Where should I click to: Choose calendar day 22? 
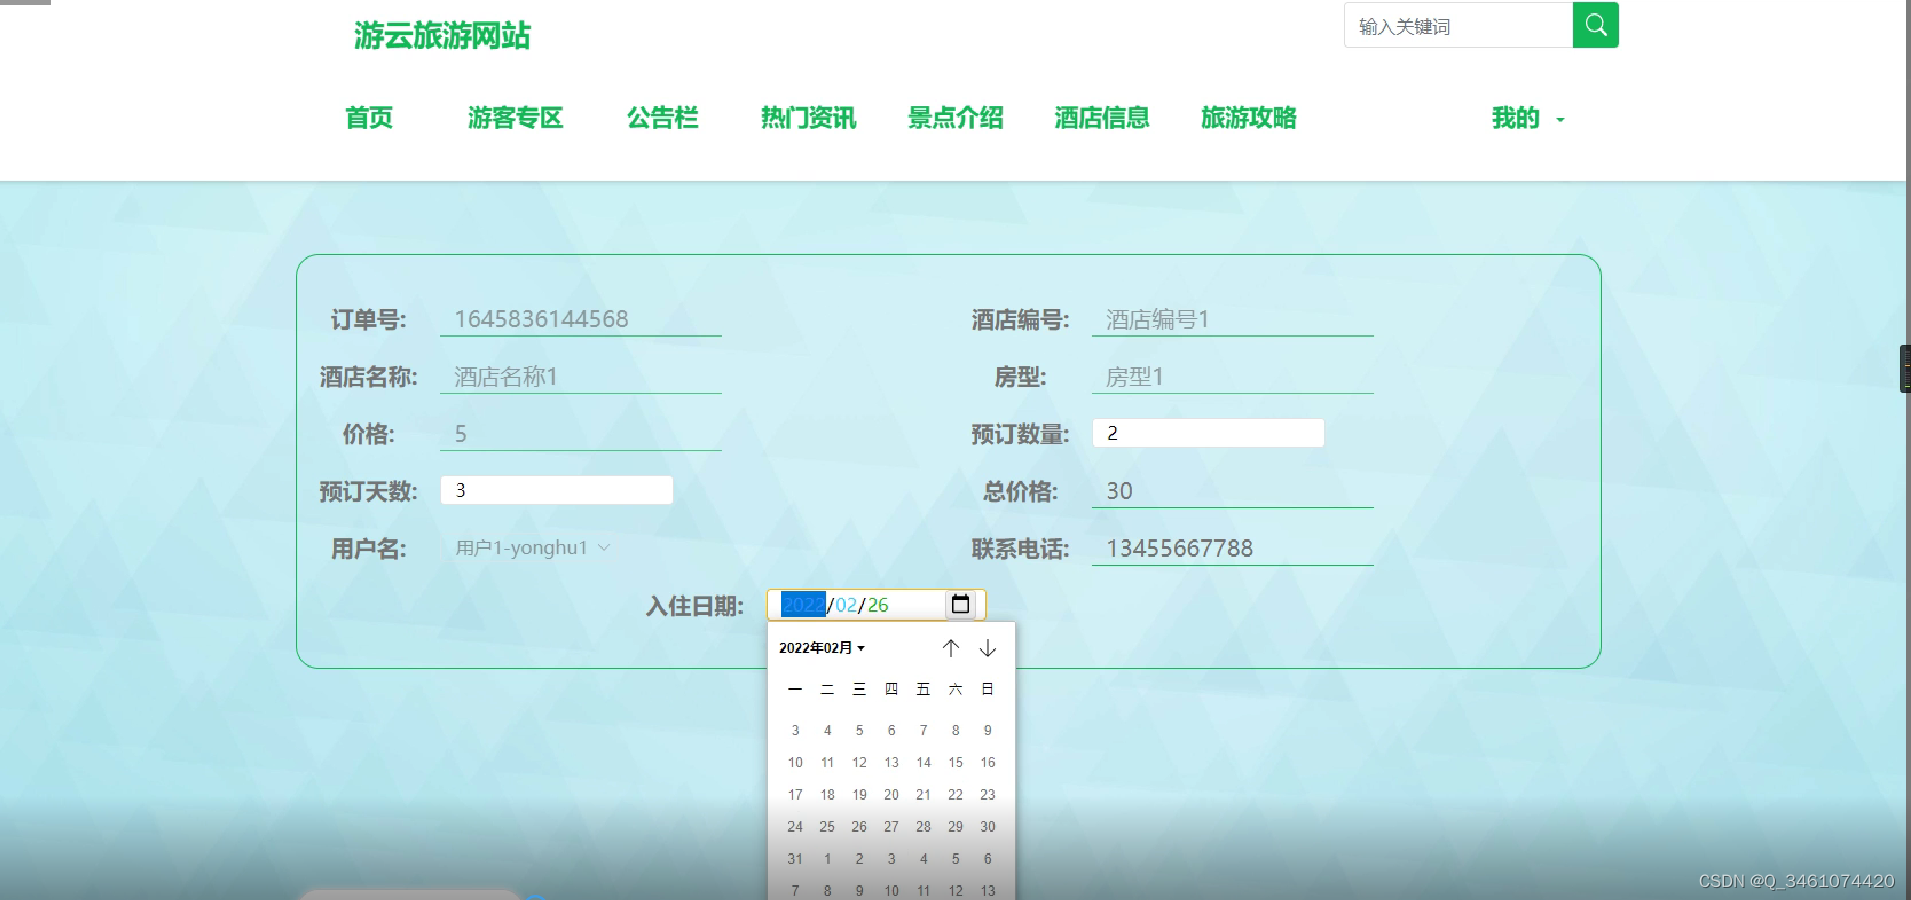pyautogui.click(x=956, y=794)
